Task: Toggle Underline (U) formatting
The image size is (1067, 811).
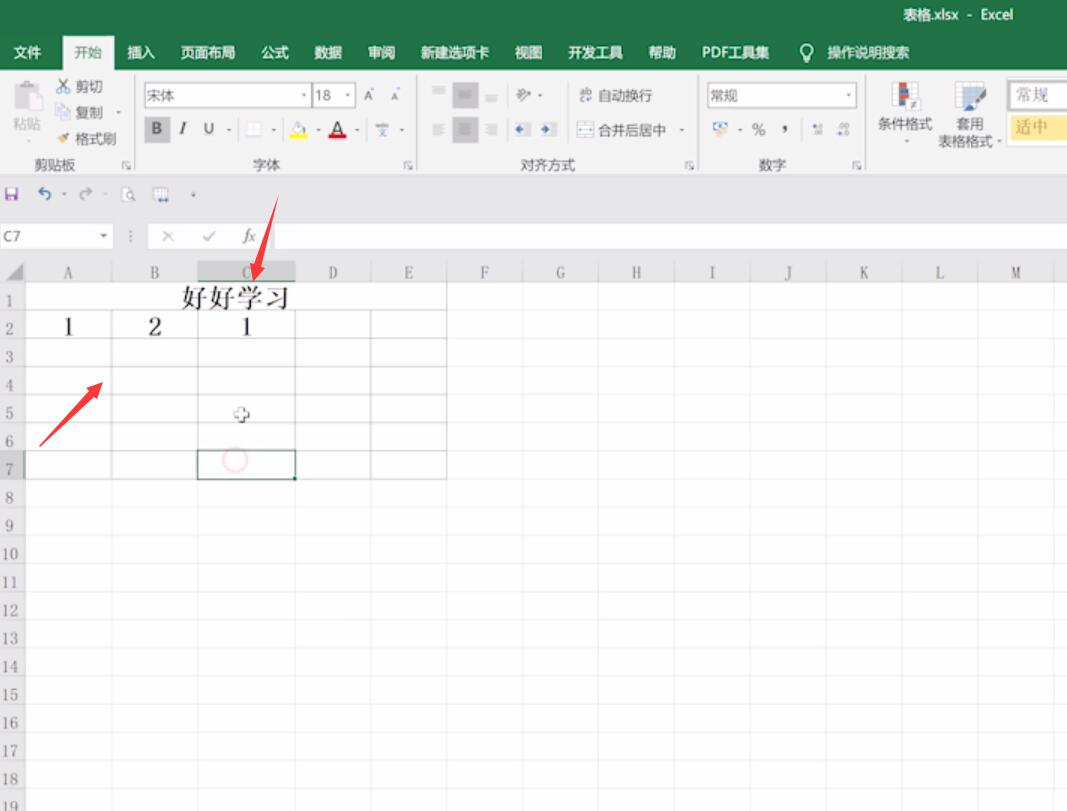Action: (209, 129)
